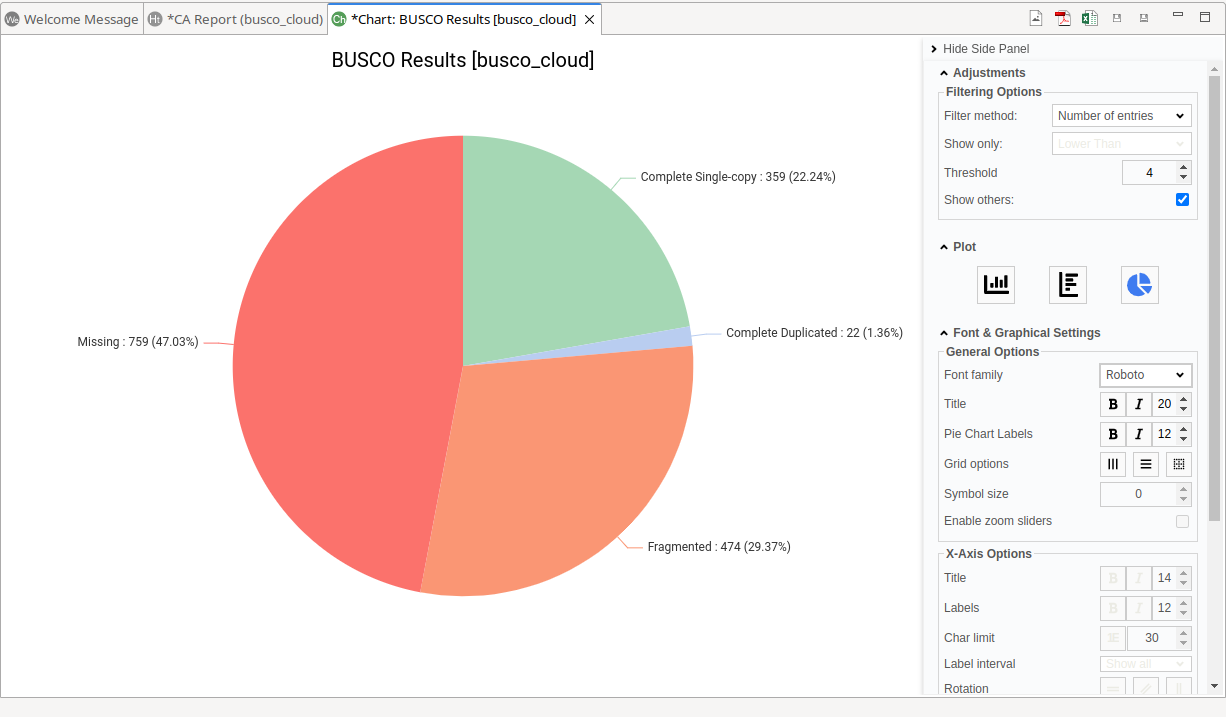Switch to the CA Report tab
This screenshot has height=717, width=1226.
[235, 19]
